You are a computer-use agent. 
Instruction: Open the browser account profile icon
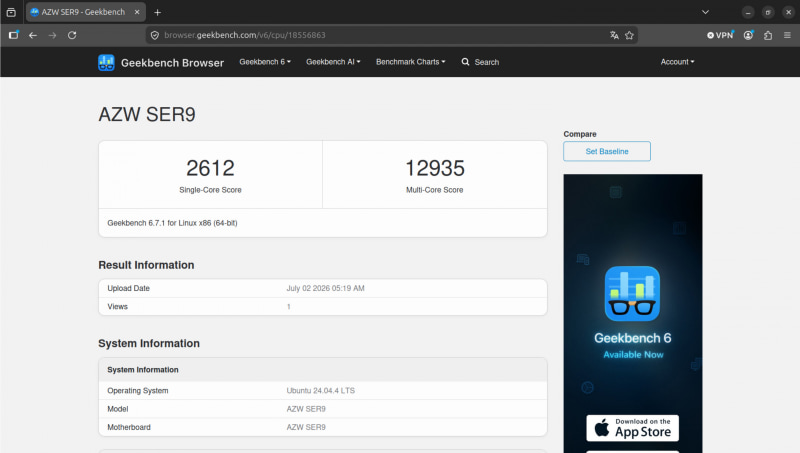coord(748,35)
